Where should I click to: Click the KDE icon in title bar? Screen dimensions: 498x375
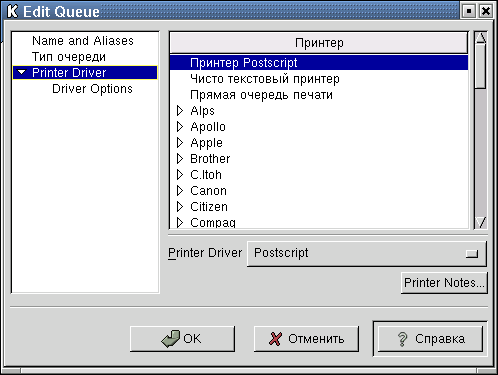pyautogui.click(x=12, y=11)
